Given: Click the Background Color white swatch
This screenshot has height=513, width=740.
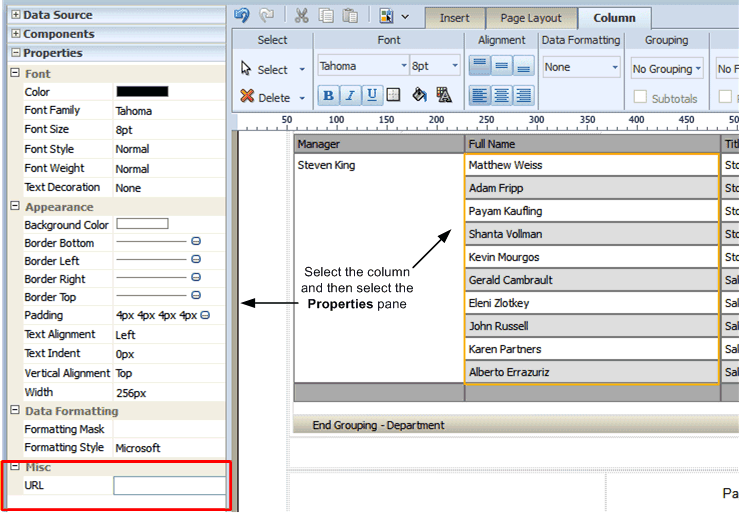Looking at the screenshot, I should click(143, 224).
